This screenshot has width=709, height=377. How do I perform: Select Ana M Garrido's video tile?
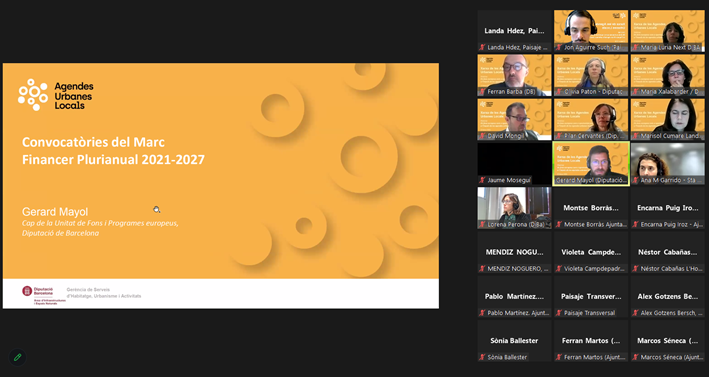pos(667,164)
